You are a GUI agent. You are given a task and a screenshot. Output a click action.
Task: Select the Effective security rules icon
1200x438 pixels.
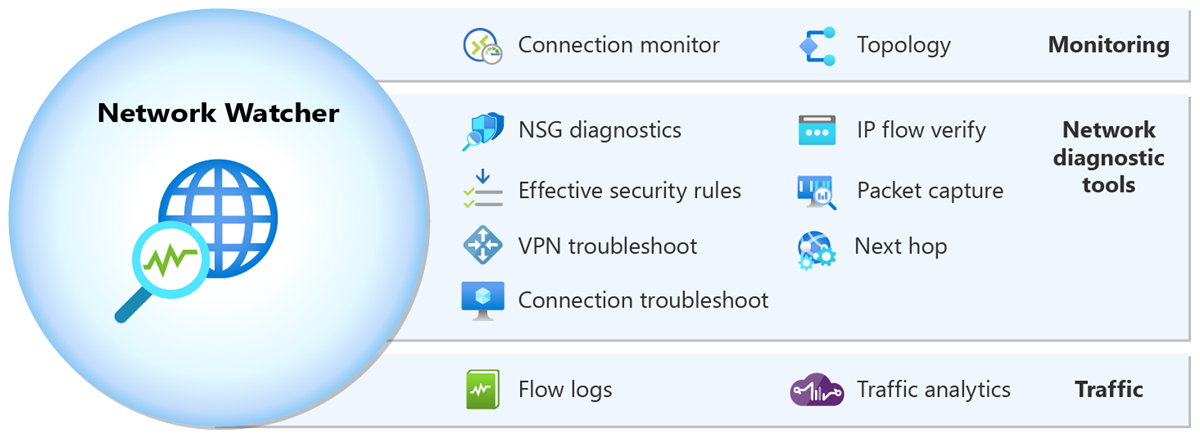tap(482, 190)
